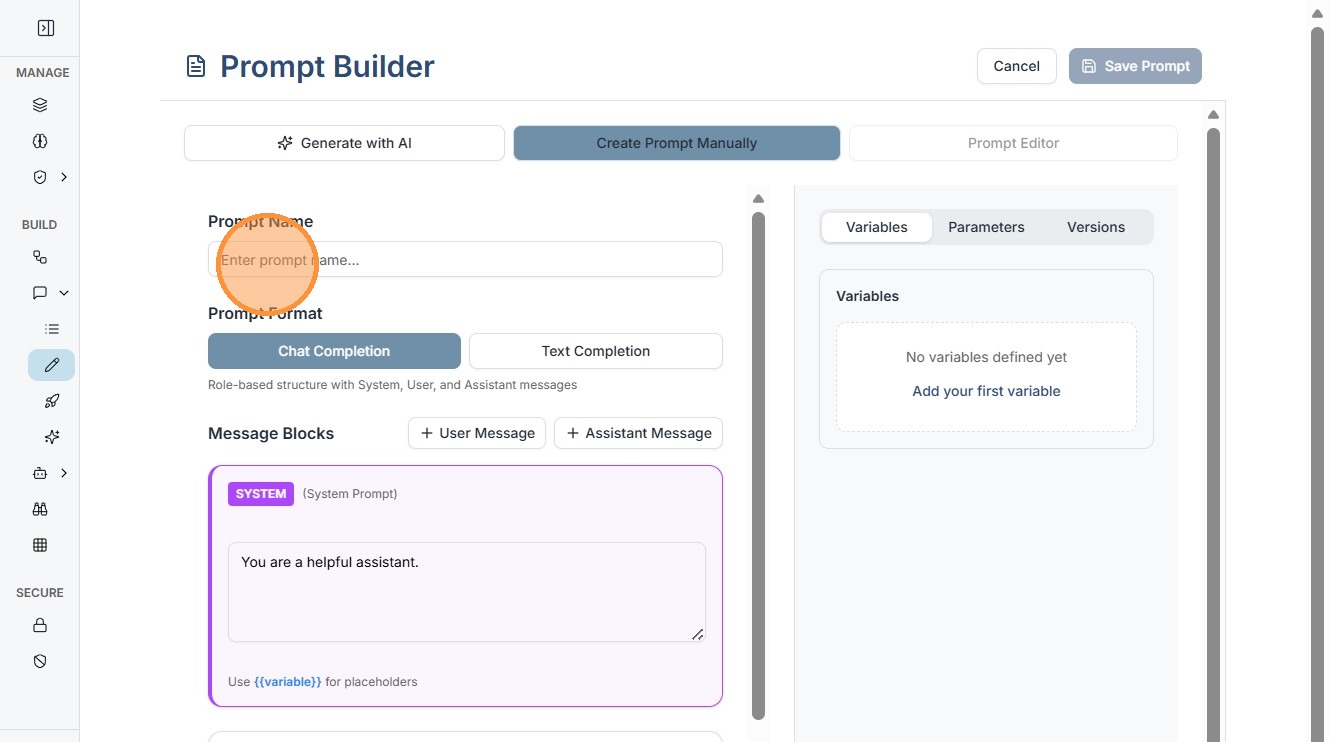Select the pencil edit icon in sidebar
Image resolution: width=1329 pixels, height=742 pixels.
(x=52, y=365)
